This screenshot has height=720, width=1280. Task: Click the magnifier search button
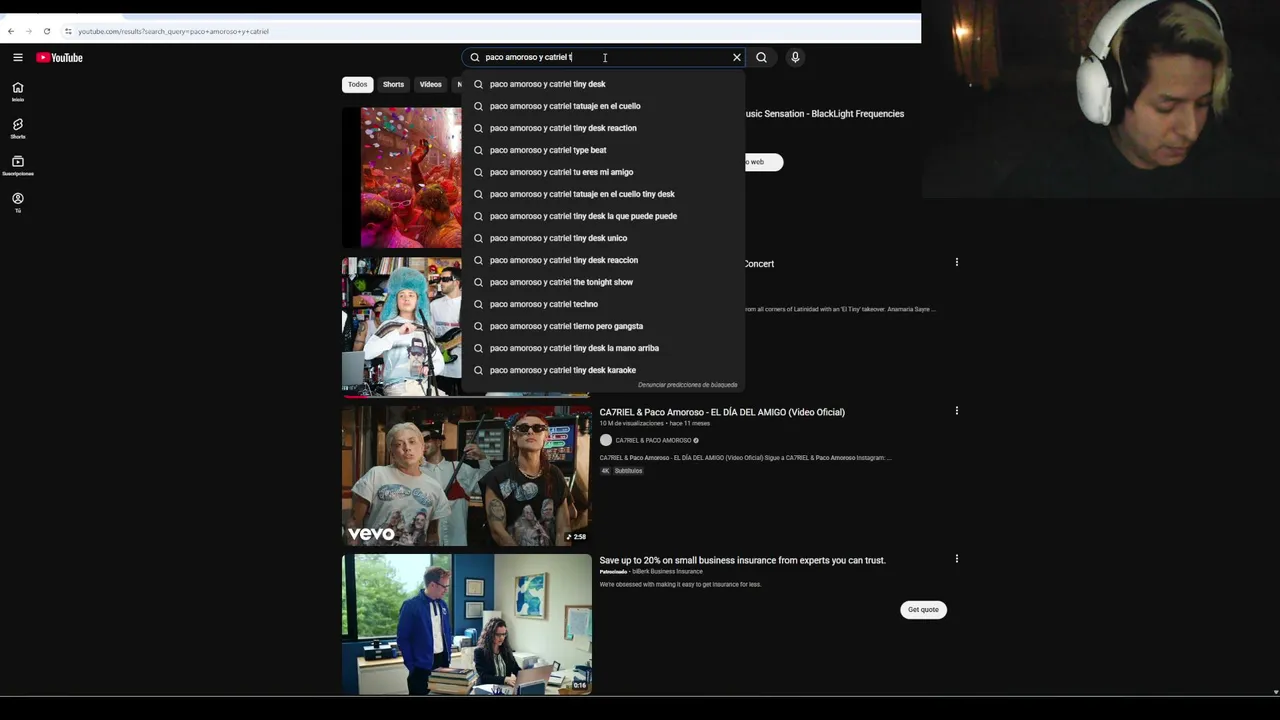(761, 57)
